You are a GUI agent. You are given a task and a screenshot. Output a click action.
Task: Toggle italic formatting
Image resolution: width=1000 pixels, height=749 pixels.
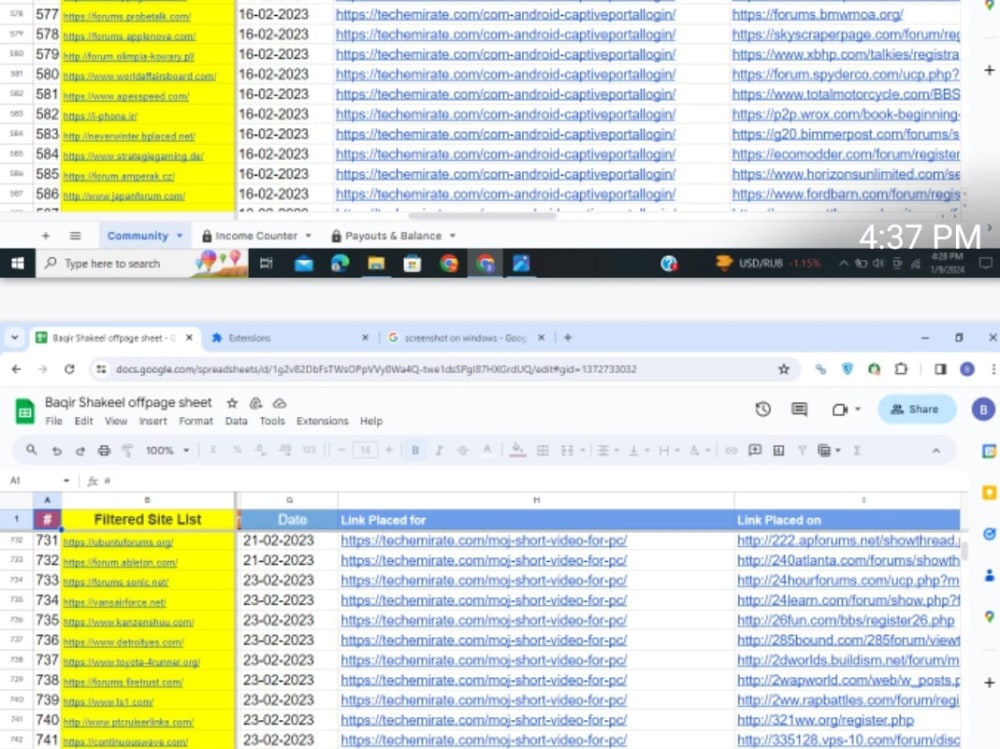(439, 450)
